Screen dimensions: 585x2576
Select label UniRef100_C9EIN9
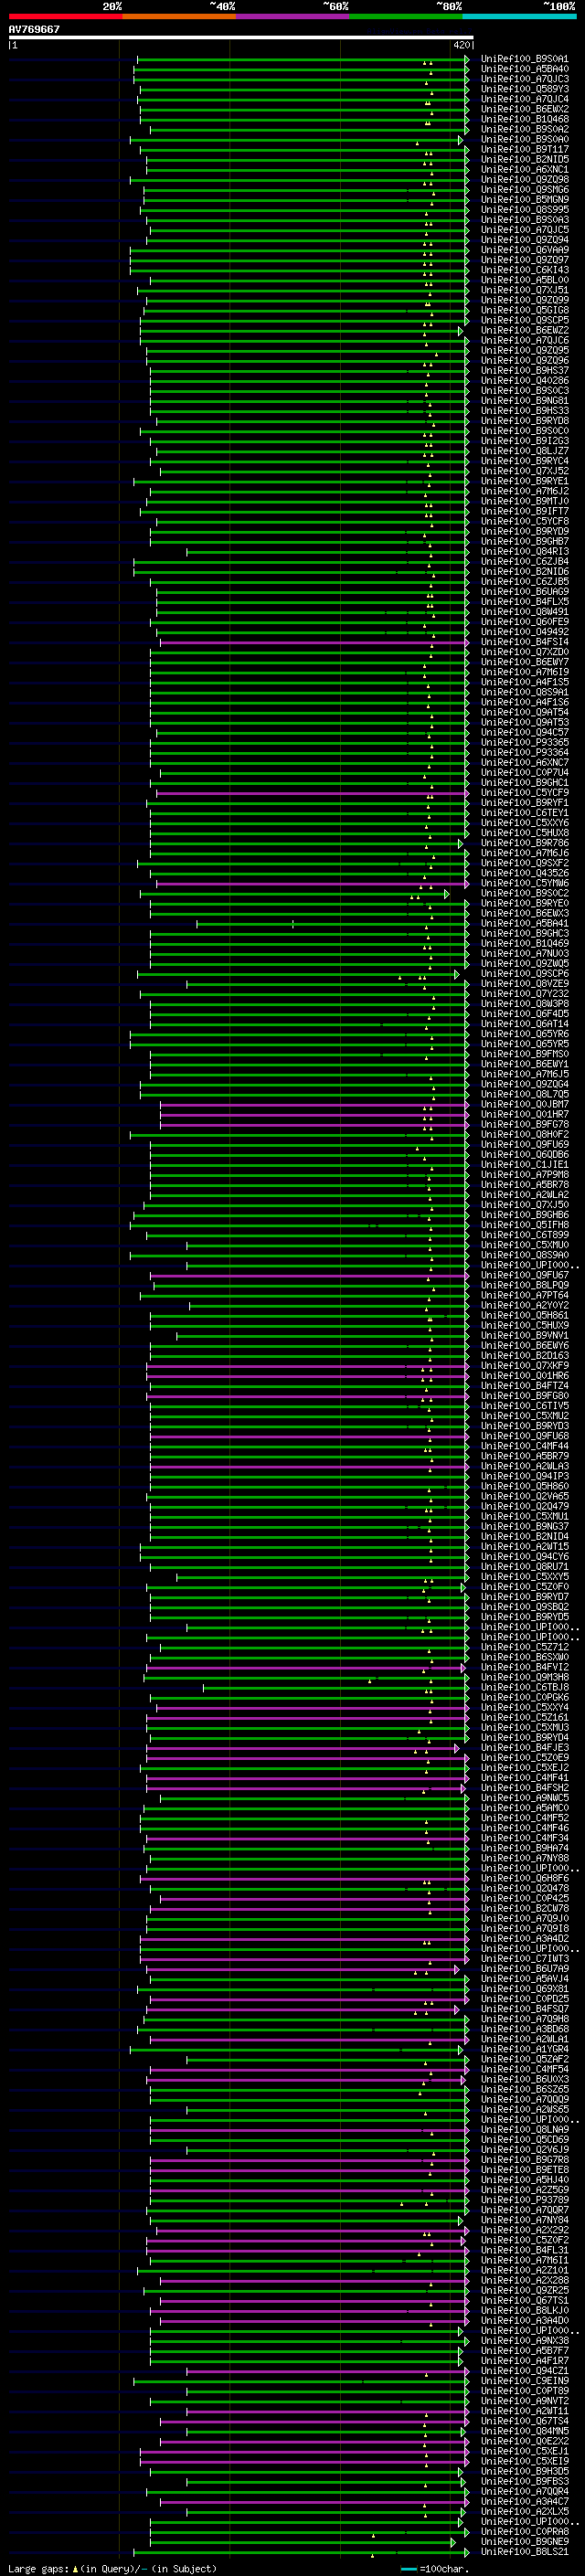(x=524, y=2380)
